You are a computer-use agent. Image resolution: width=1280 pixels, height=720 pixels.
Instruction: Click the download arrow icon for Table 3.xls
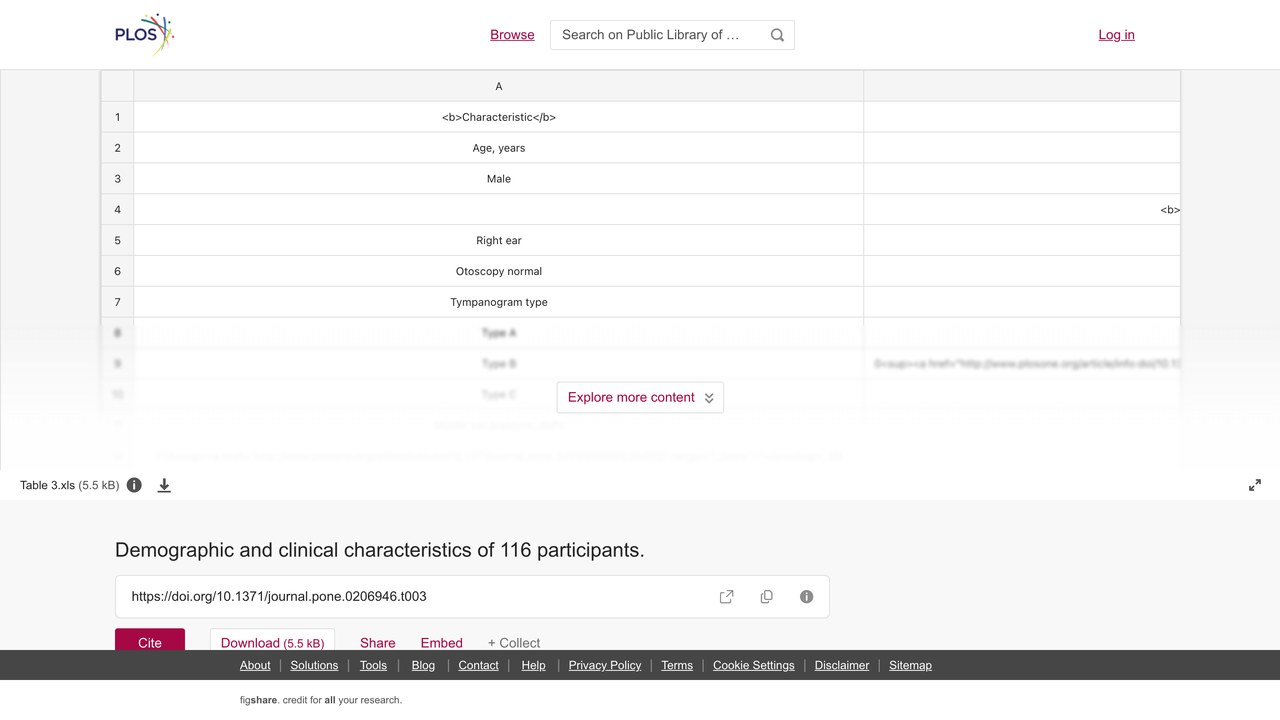coord(164,485)
